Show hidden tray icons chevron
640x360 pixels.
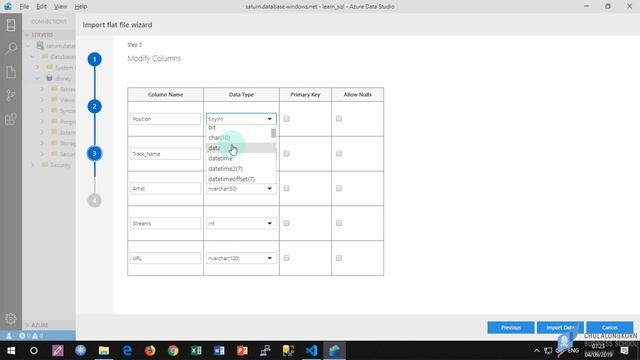pos(537,351)
